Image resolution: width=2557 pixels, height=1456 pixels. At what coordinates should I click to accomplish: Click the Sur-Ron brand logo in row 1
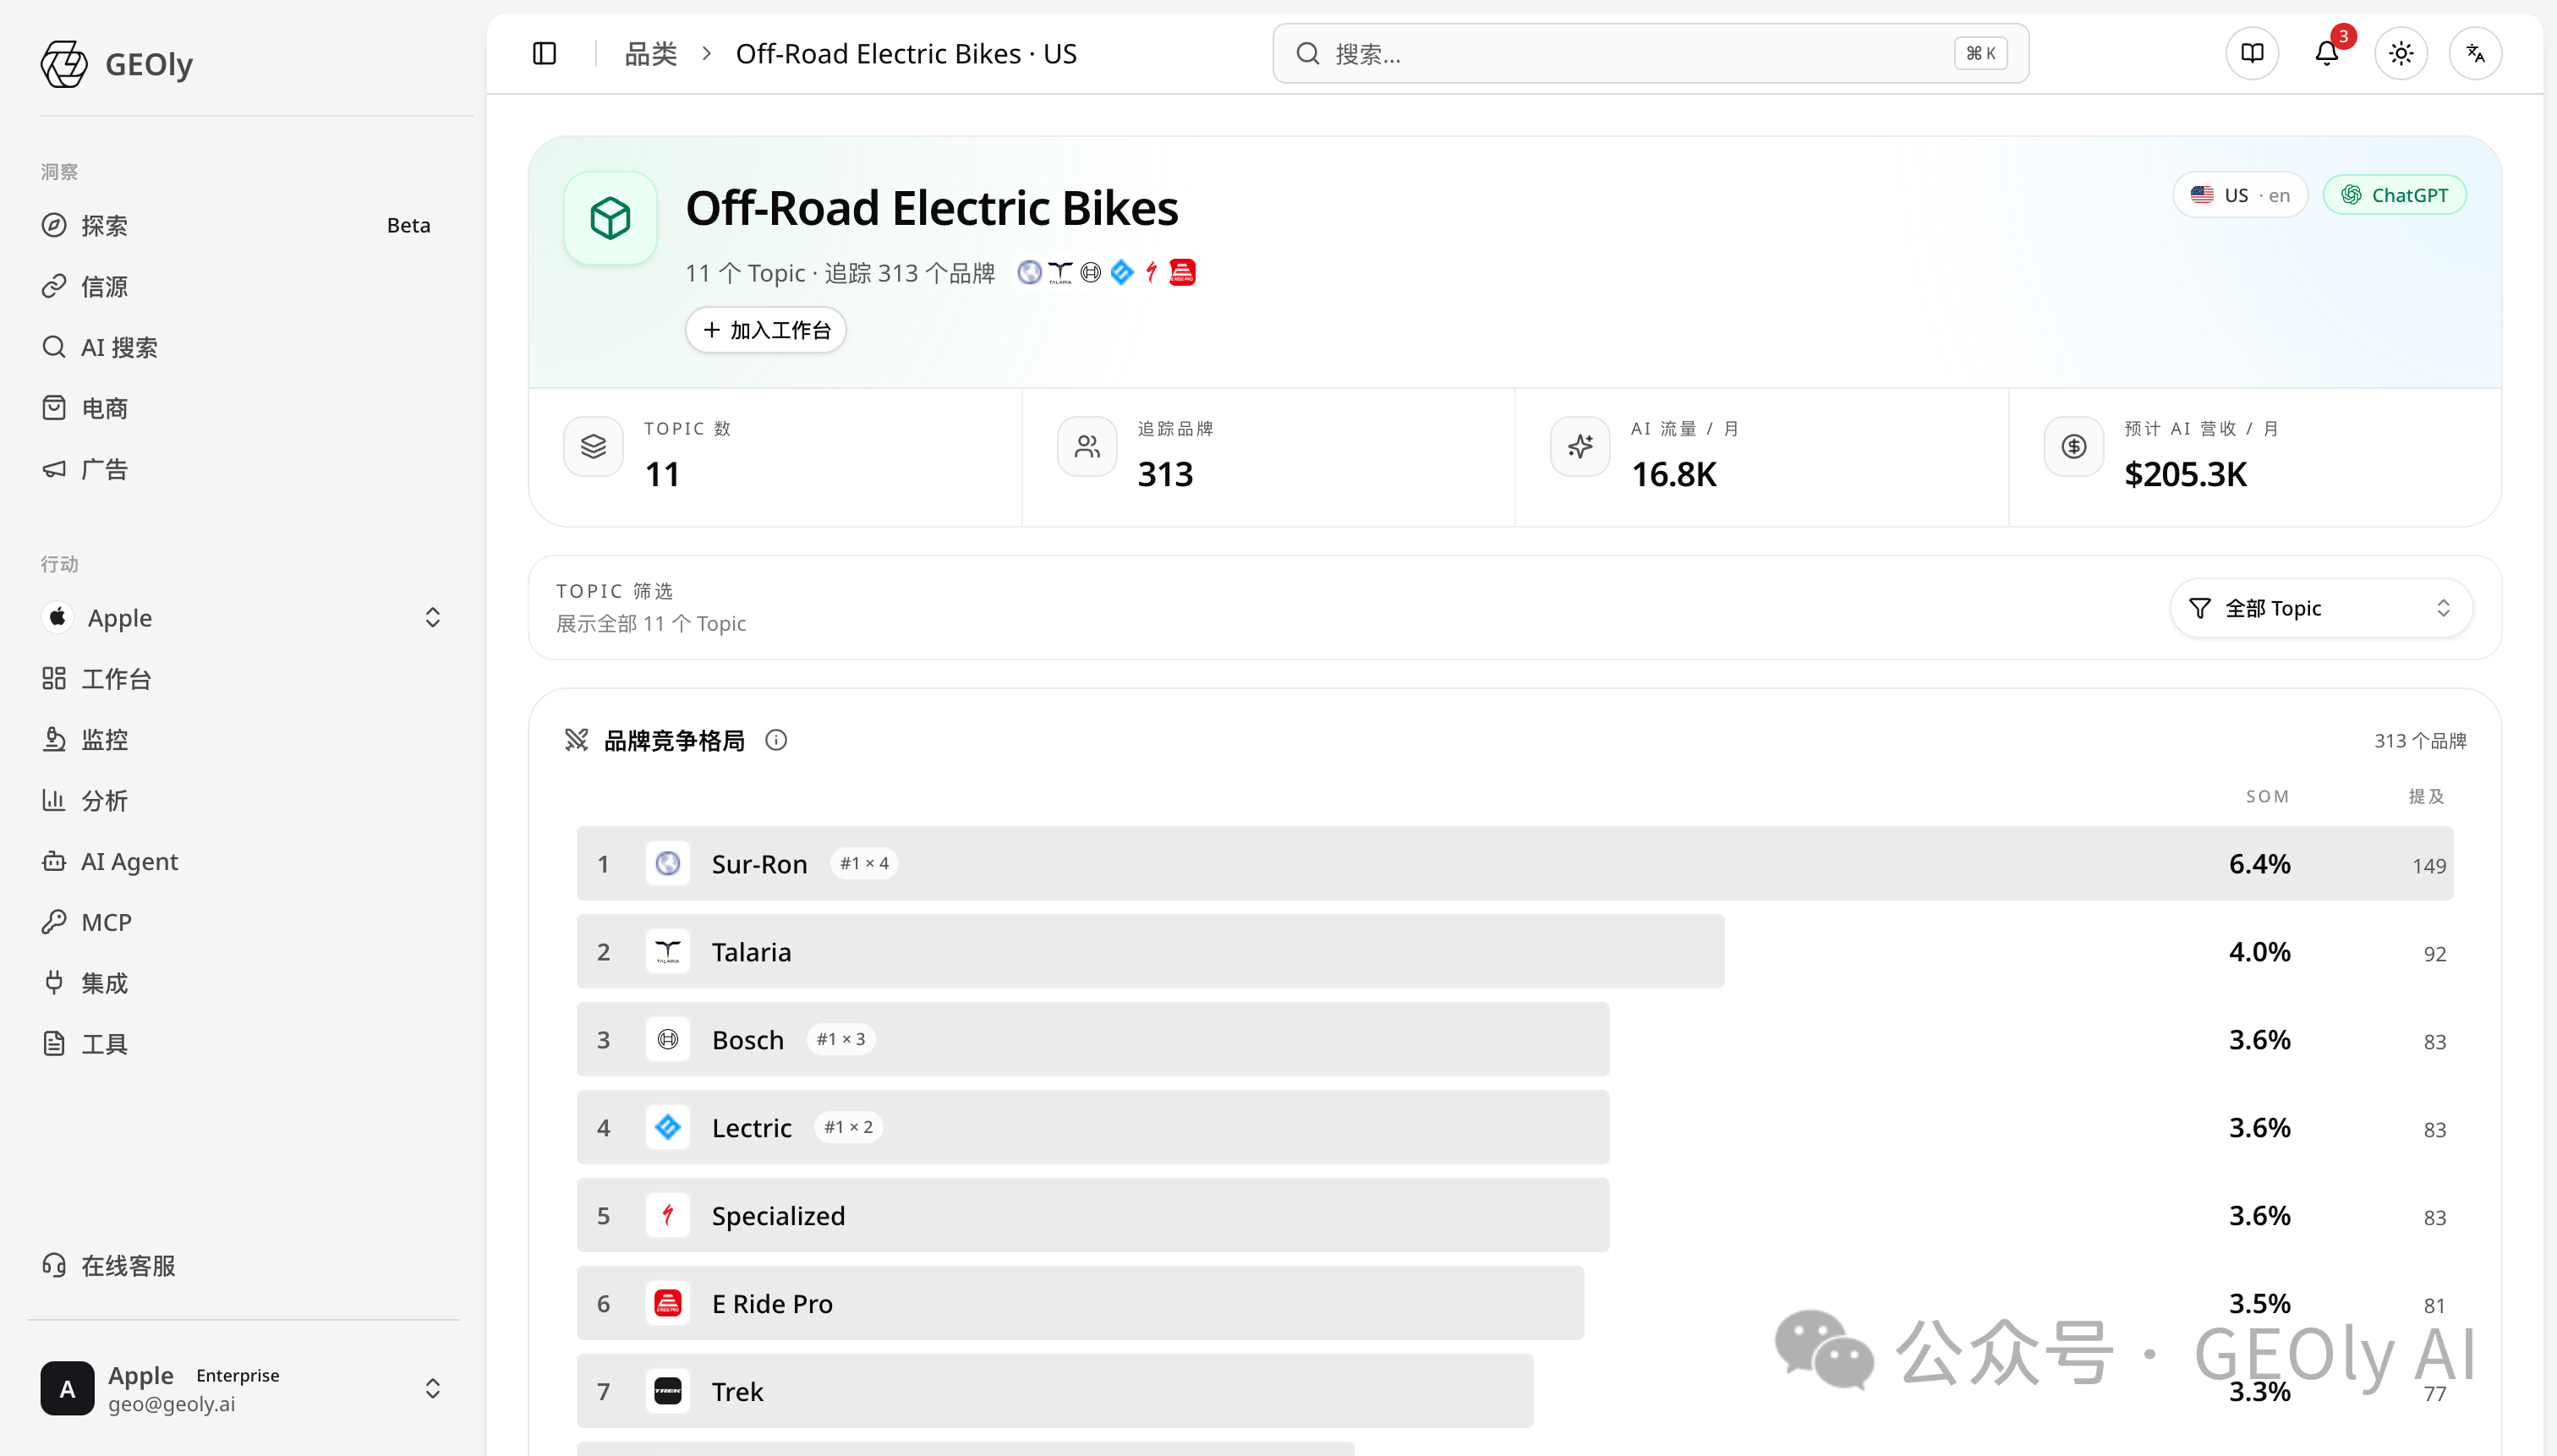(668, 863)
